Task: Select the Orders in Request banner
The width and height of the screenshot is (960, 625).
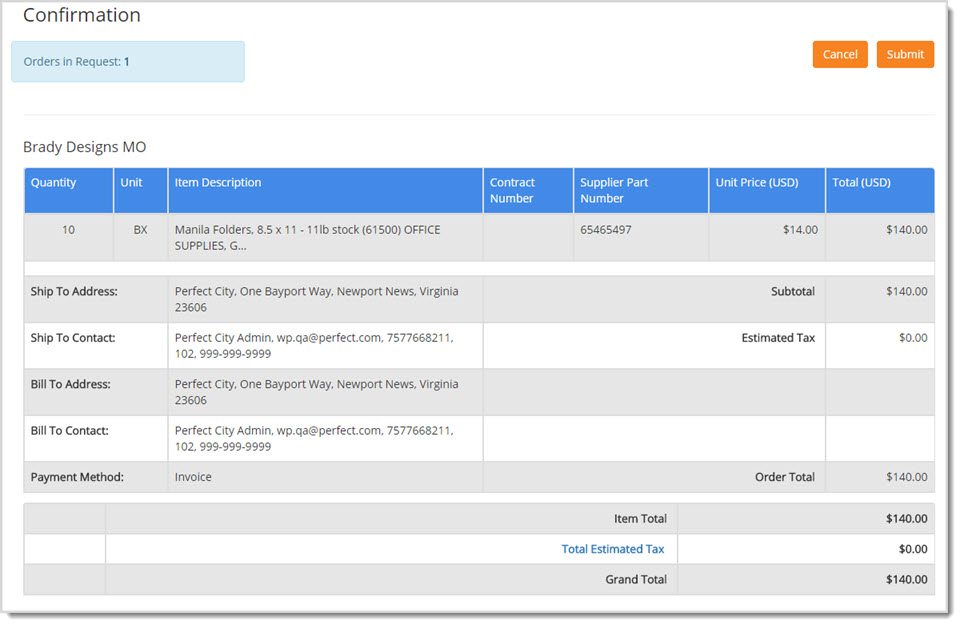Action: pyautogui.click(x=127, y=62)
